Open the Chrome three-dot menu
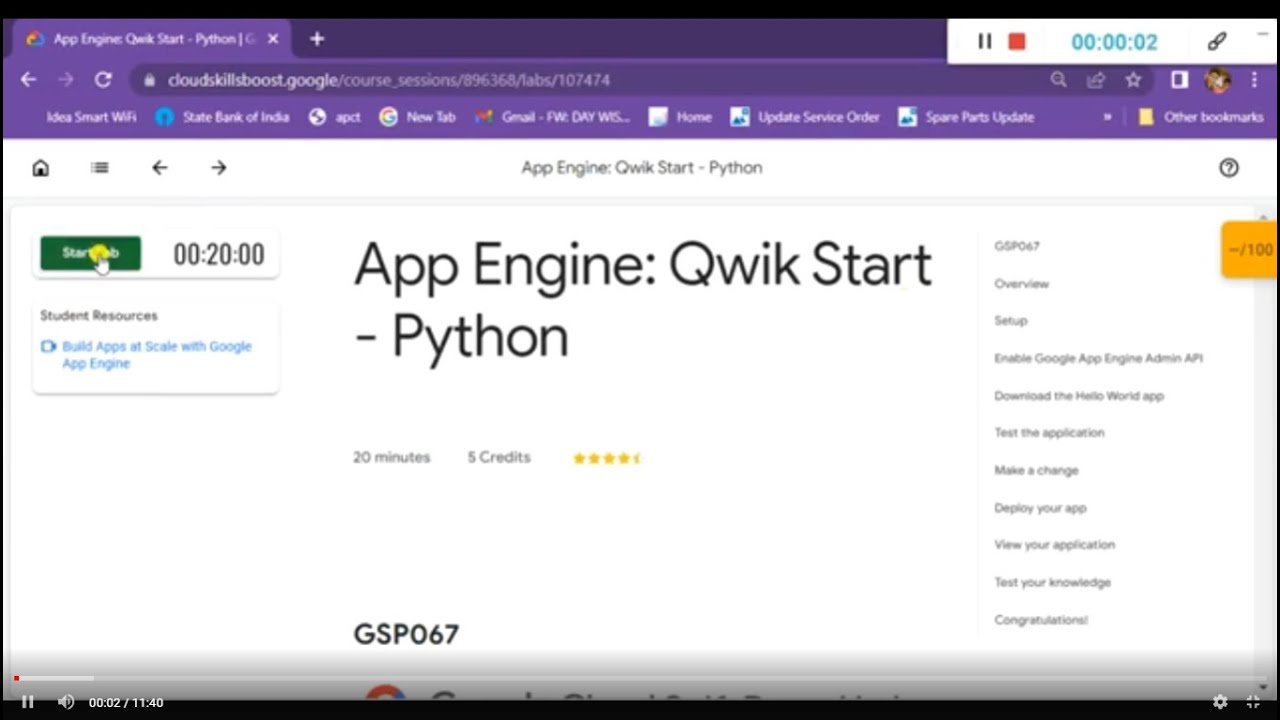Viewport: 1280px width, 720px height. (1254, 80)
